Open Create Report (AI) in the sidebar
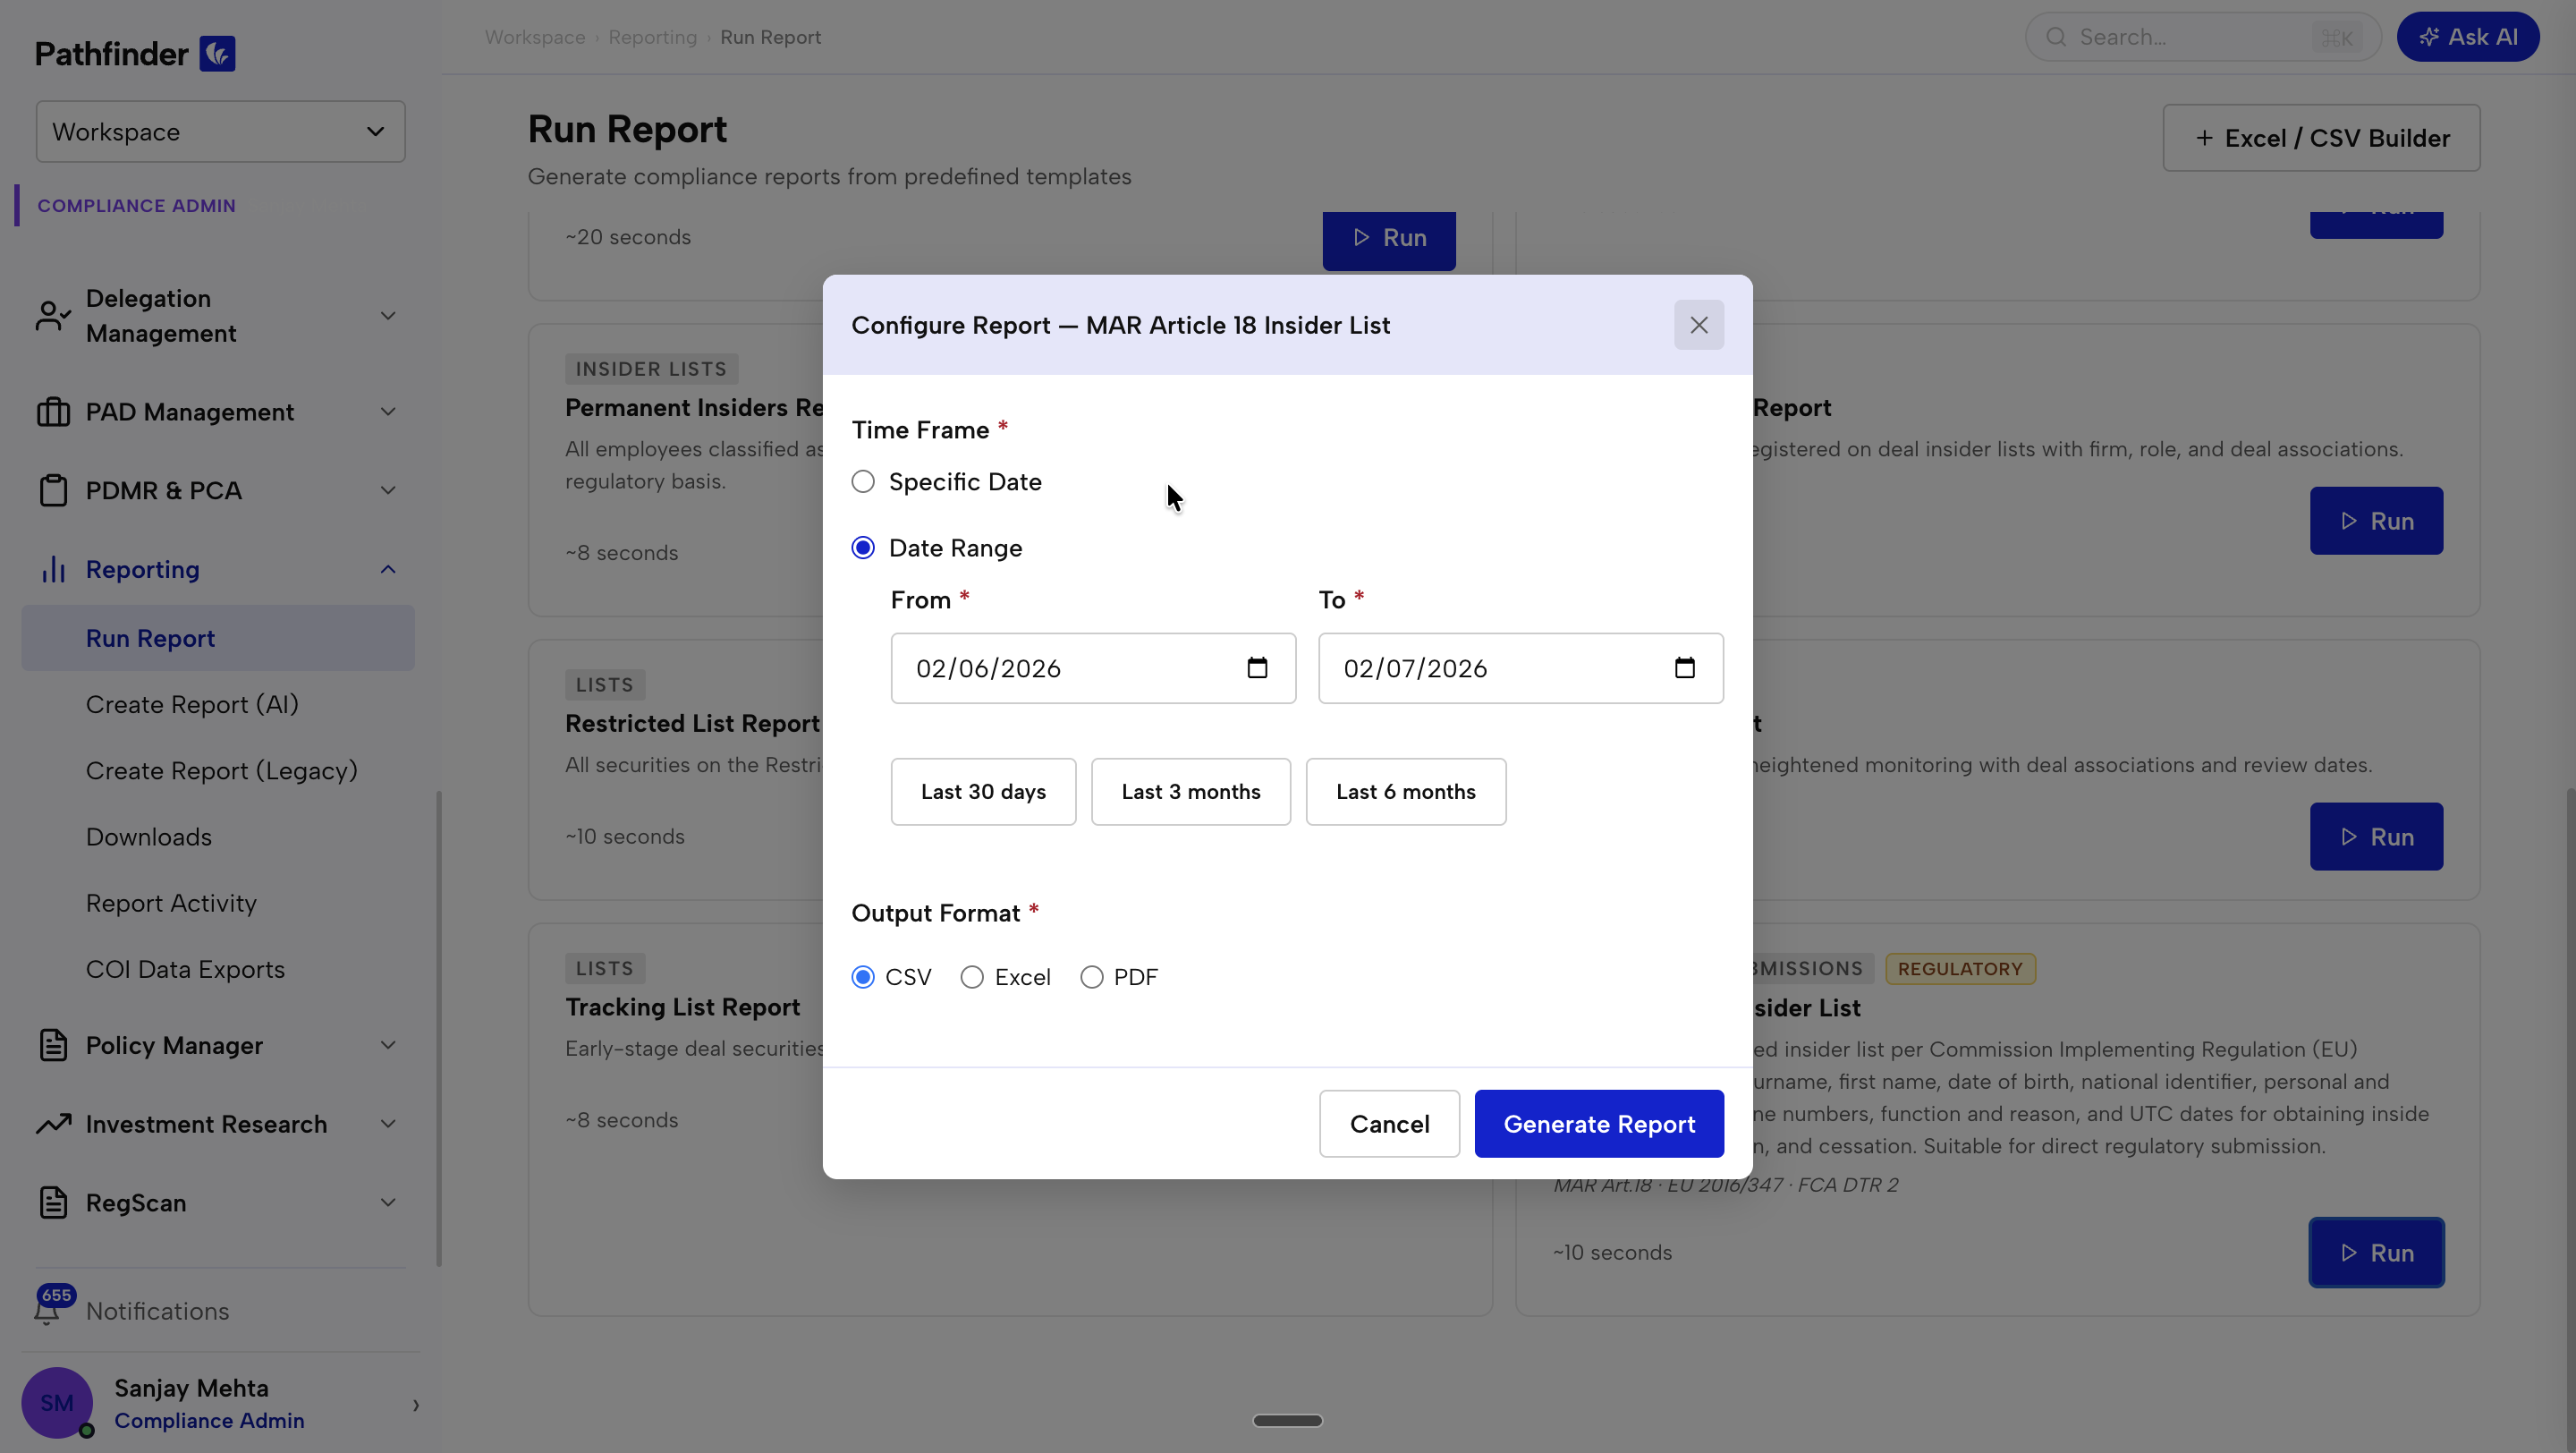 click(192, 705)
